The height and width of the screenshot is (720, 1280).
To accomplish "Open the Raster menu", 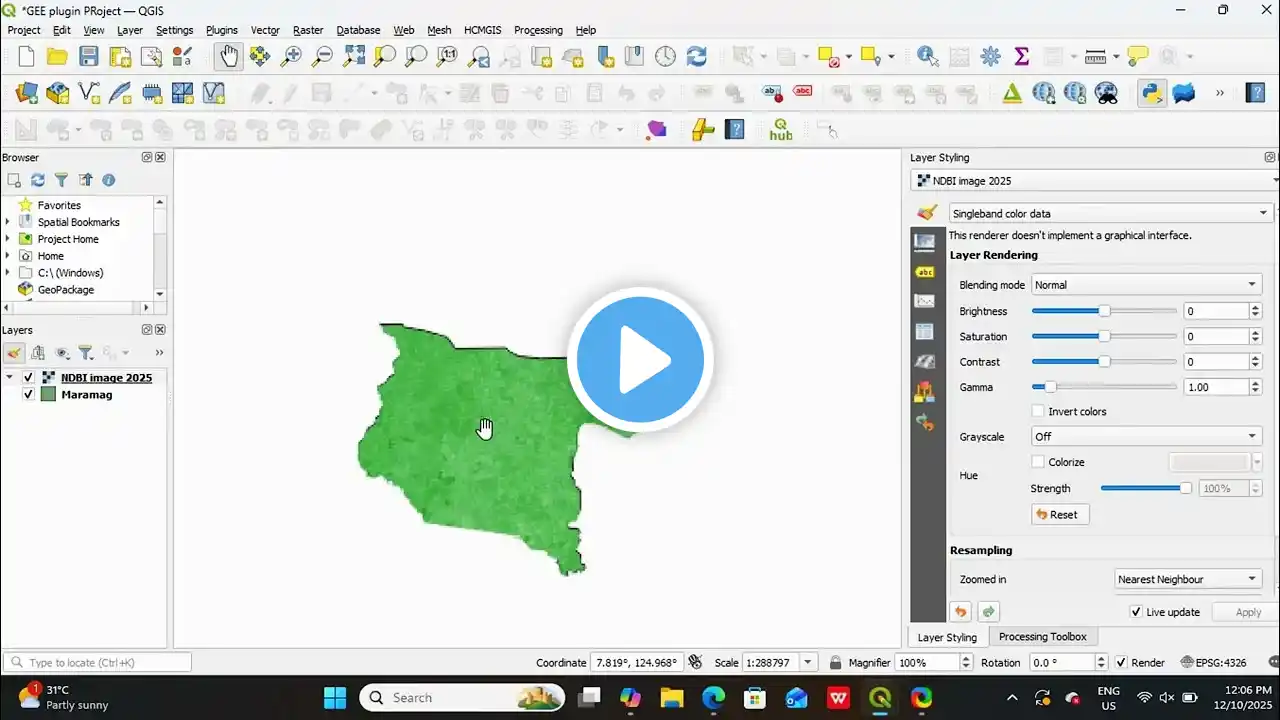I will [x=307, y=30].
